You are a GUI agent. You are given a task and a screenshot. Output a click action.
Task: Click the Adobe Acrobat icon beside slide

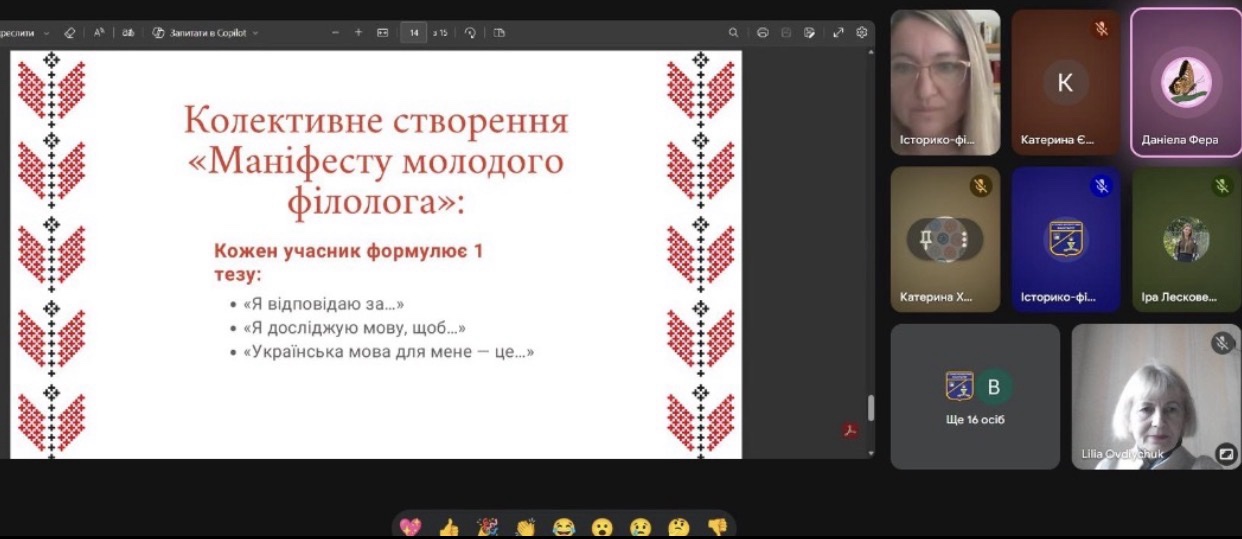[850, 431]
